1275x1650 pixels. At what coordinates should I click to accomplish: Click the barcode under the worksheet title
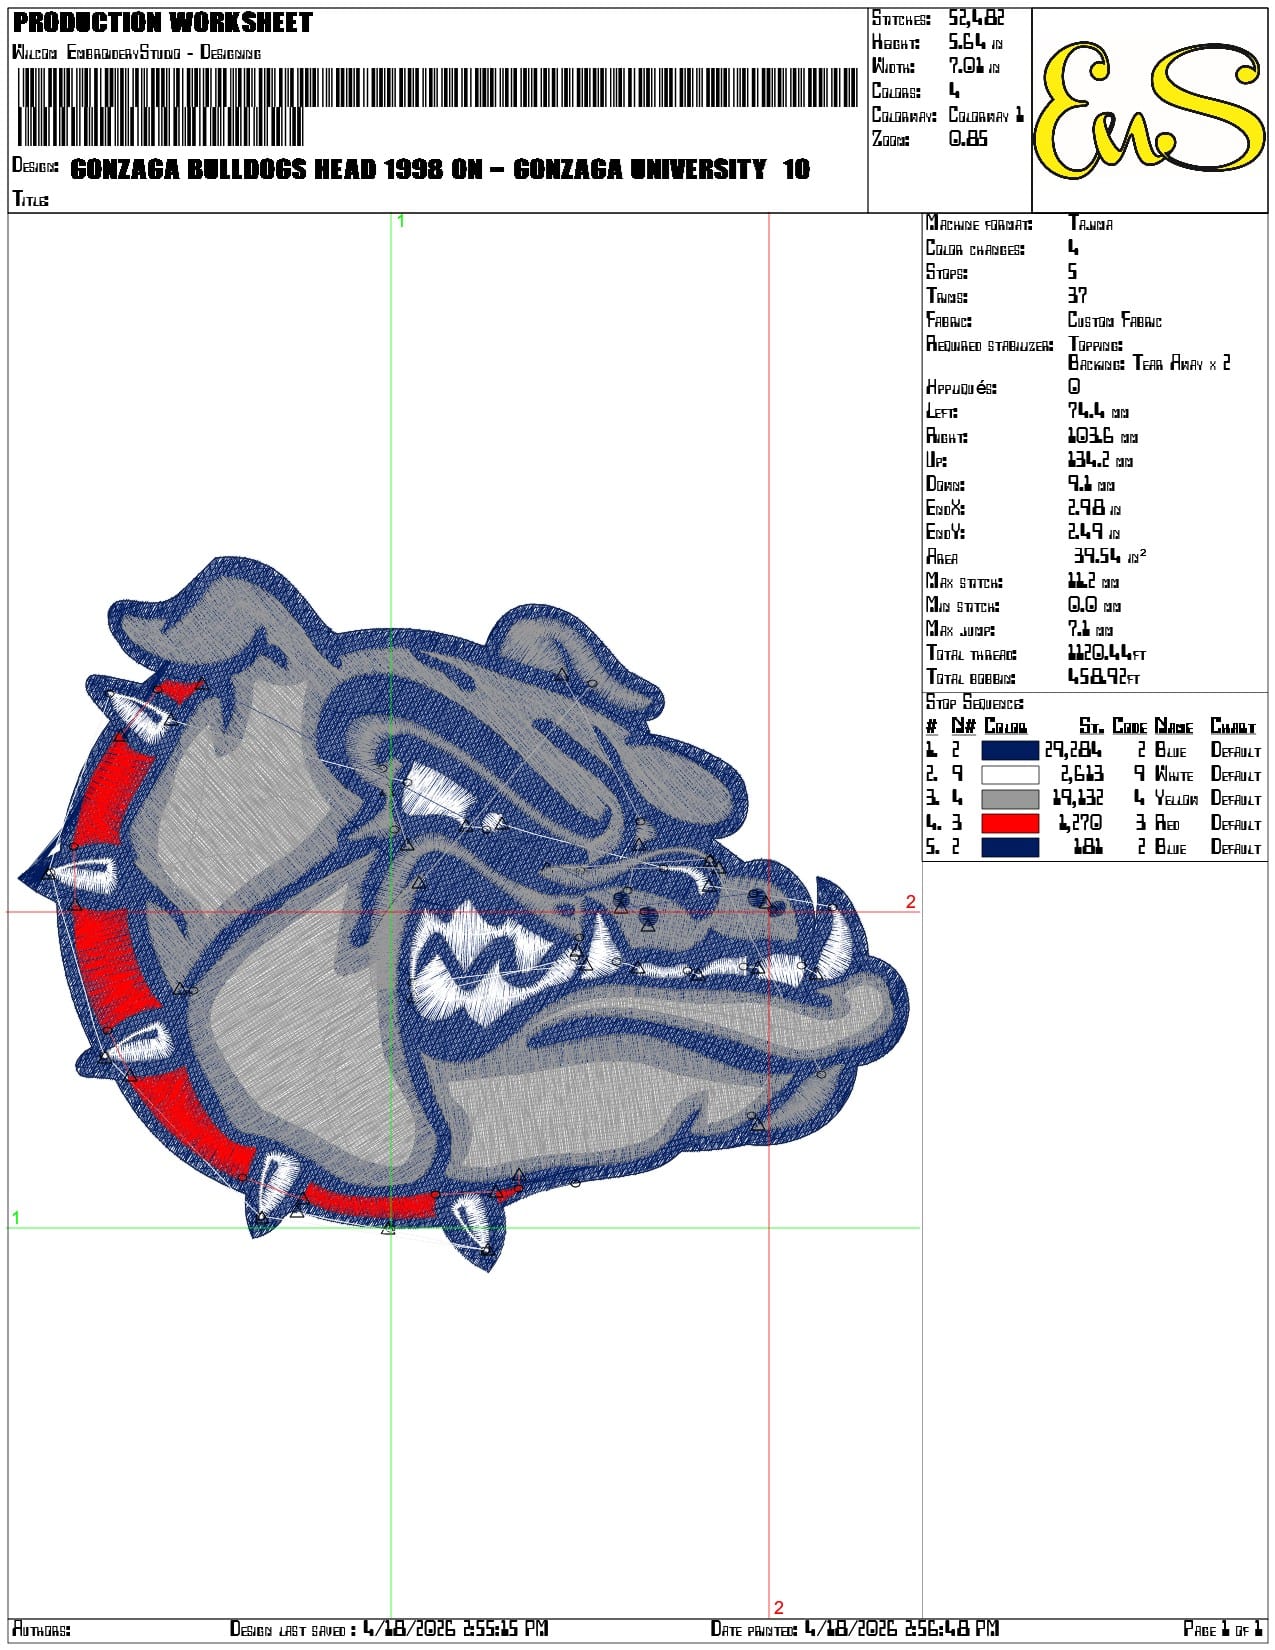(x=437, y=107)
